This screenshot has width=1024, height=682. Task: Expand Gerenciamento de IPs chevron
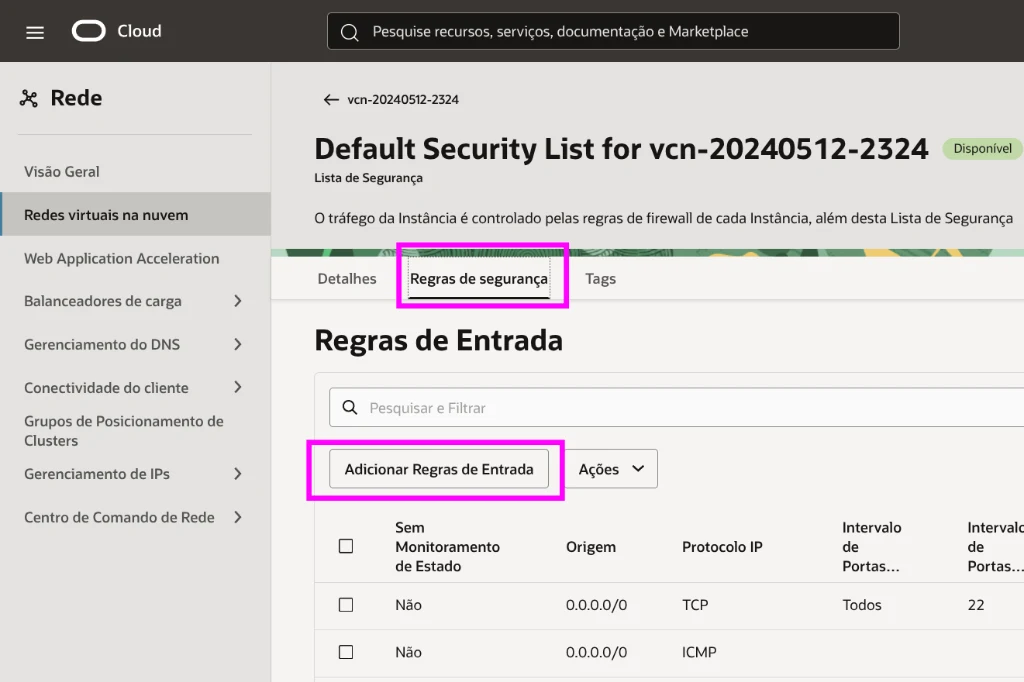[238, 474]
